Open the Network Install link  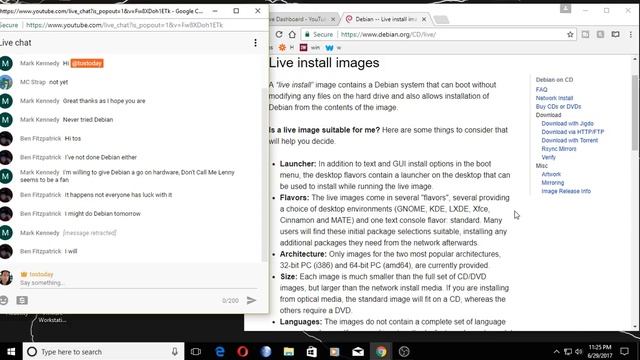(x=554, y=98)
